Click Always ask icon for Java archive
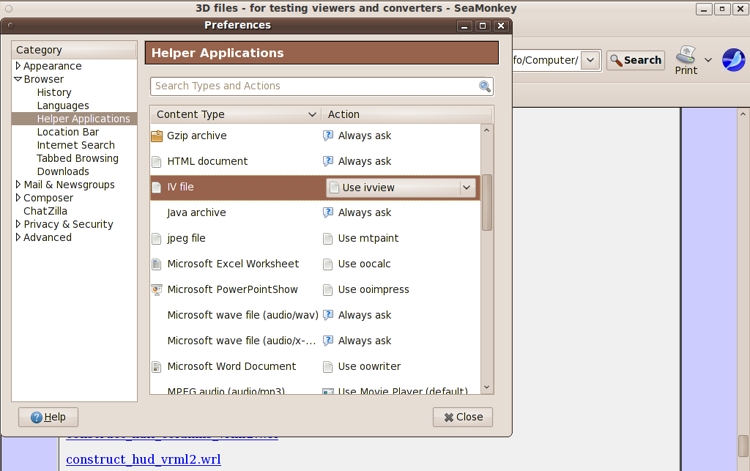Viewport: 750px width, 471px height. [x=328, y=213]
